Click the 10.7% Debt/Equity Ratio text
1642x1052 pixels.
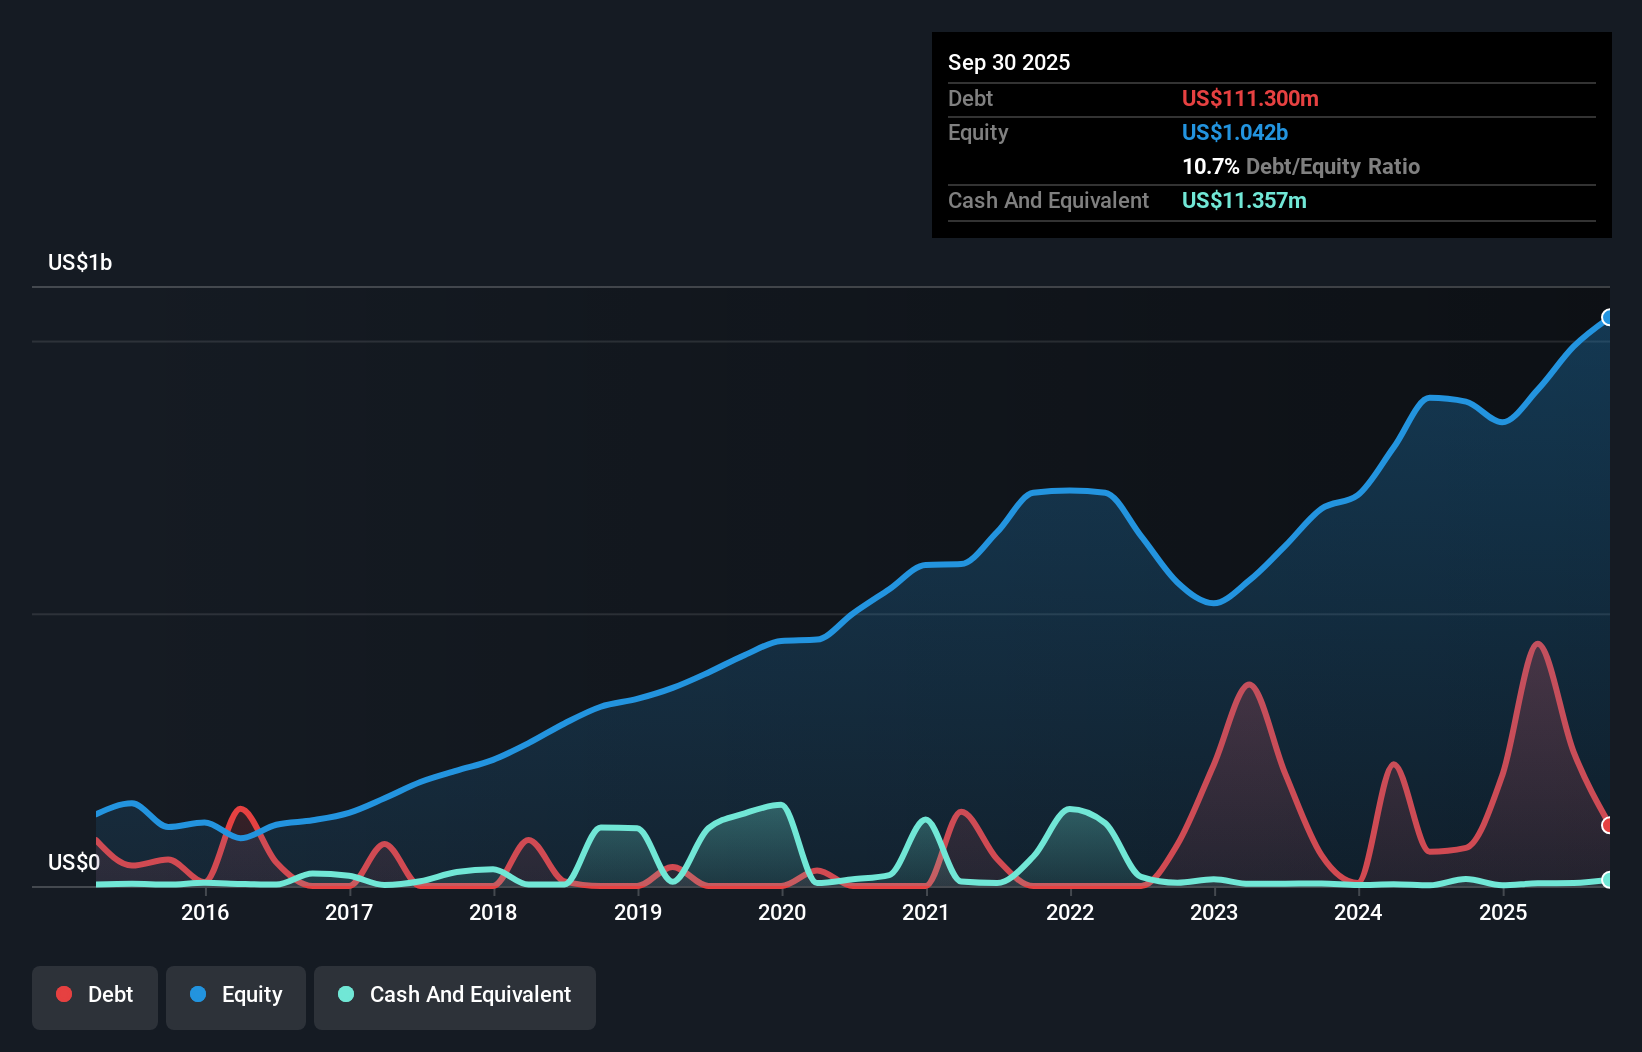(1301, 166)
